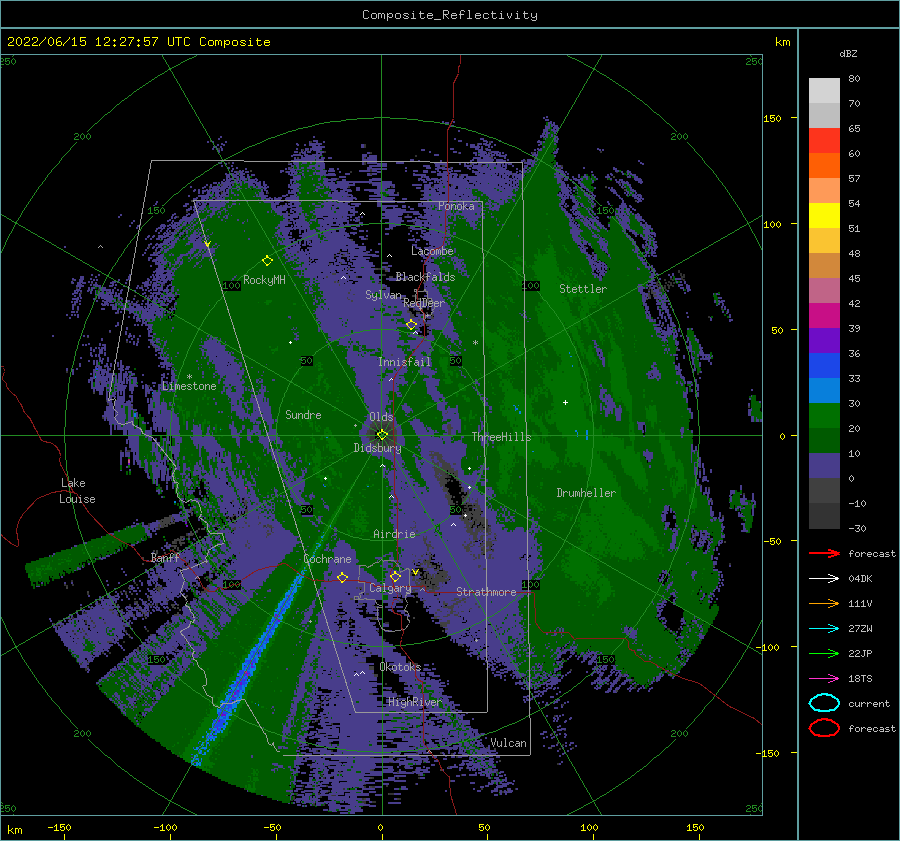This screenshot has width=900, height=841.
Task: Click the Sylvan label
Action: click(x=383, y=295)
